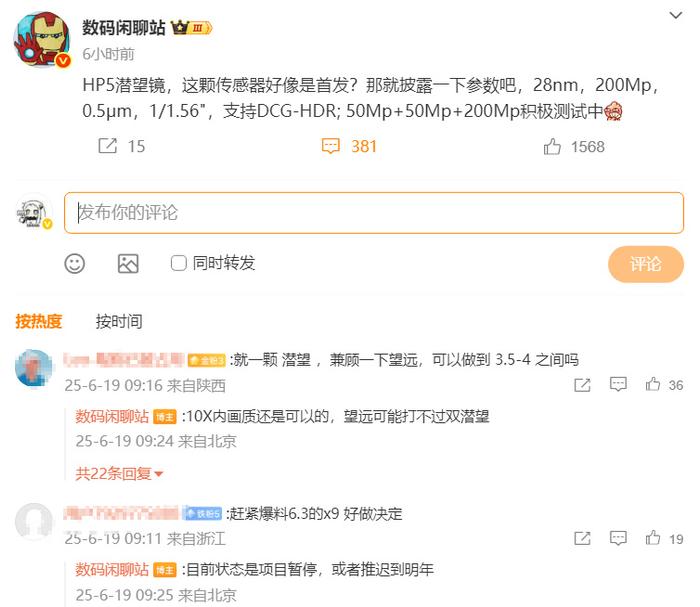
Task: Click the repost icon showing 15
Action: pos(108,146)
